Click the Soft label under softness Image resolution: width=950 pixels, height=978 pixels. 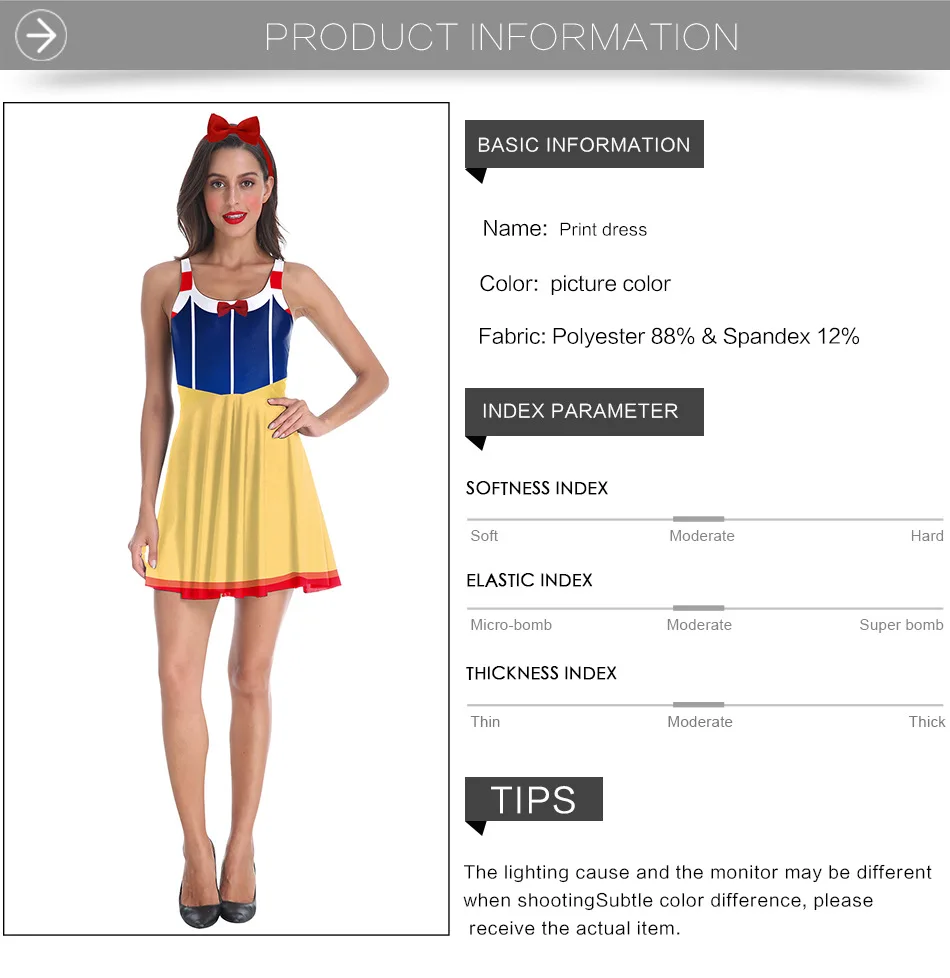(x=484, y=536)
